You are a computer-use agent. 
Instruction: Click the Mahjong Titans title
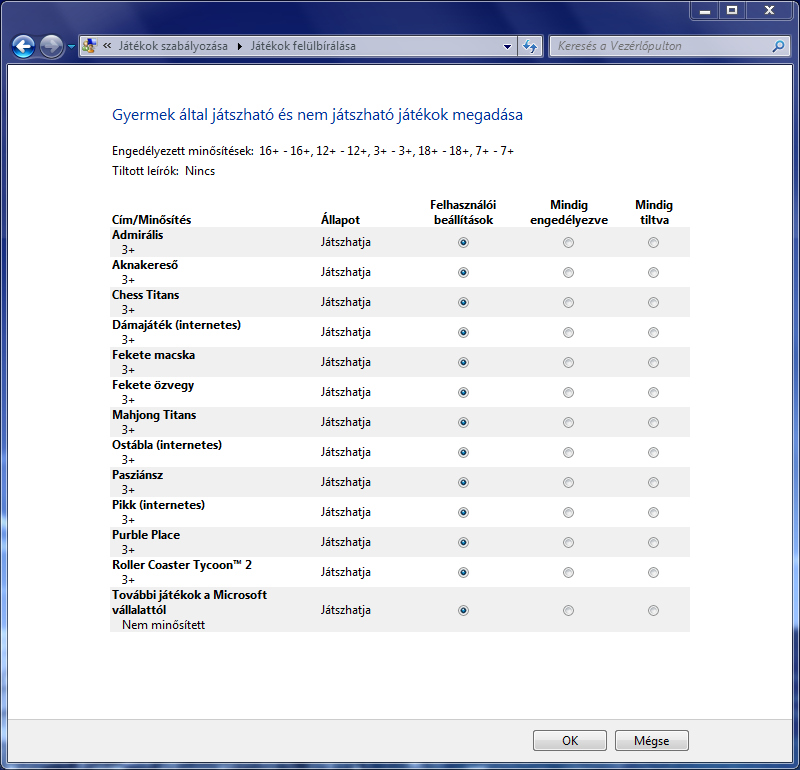coord(154,415)
